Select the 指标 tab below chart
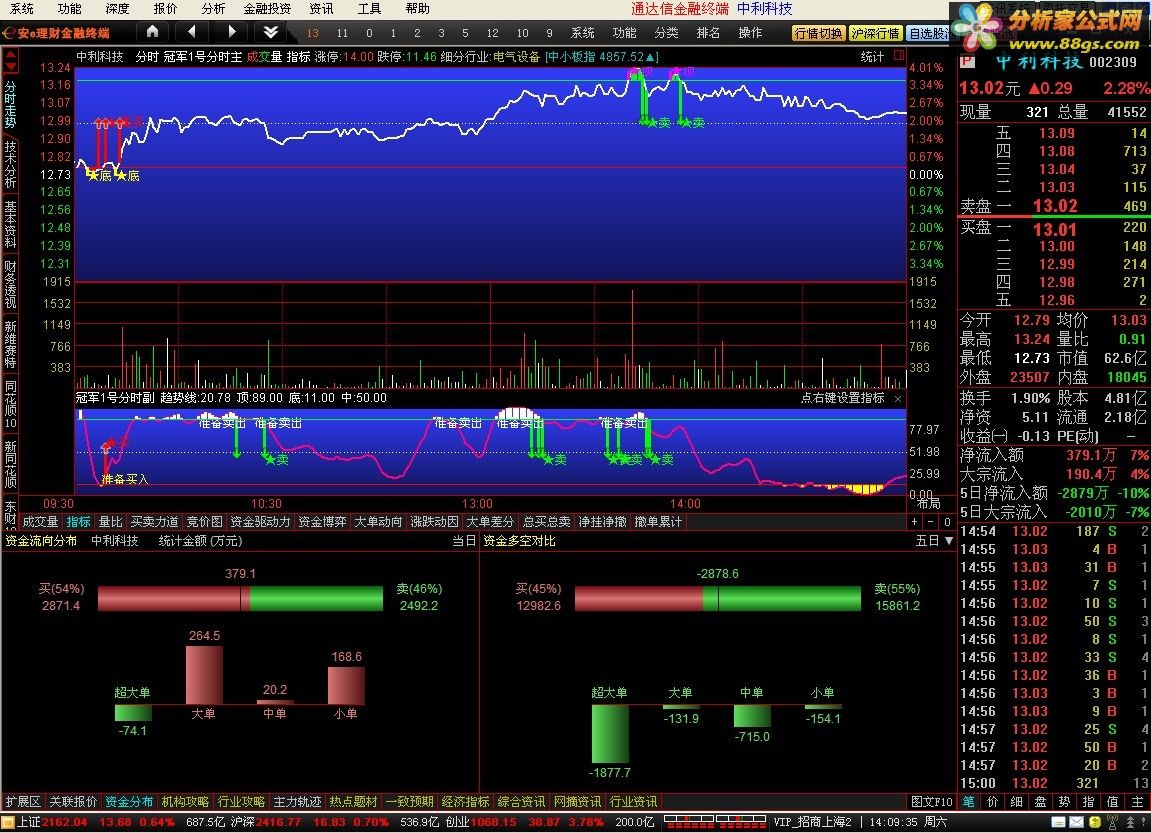The width and height of the screenshot is (1151, 833). (x=79, y=522)
